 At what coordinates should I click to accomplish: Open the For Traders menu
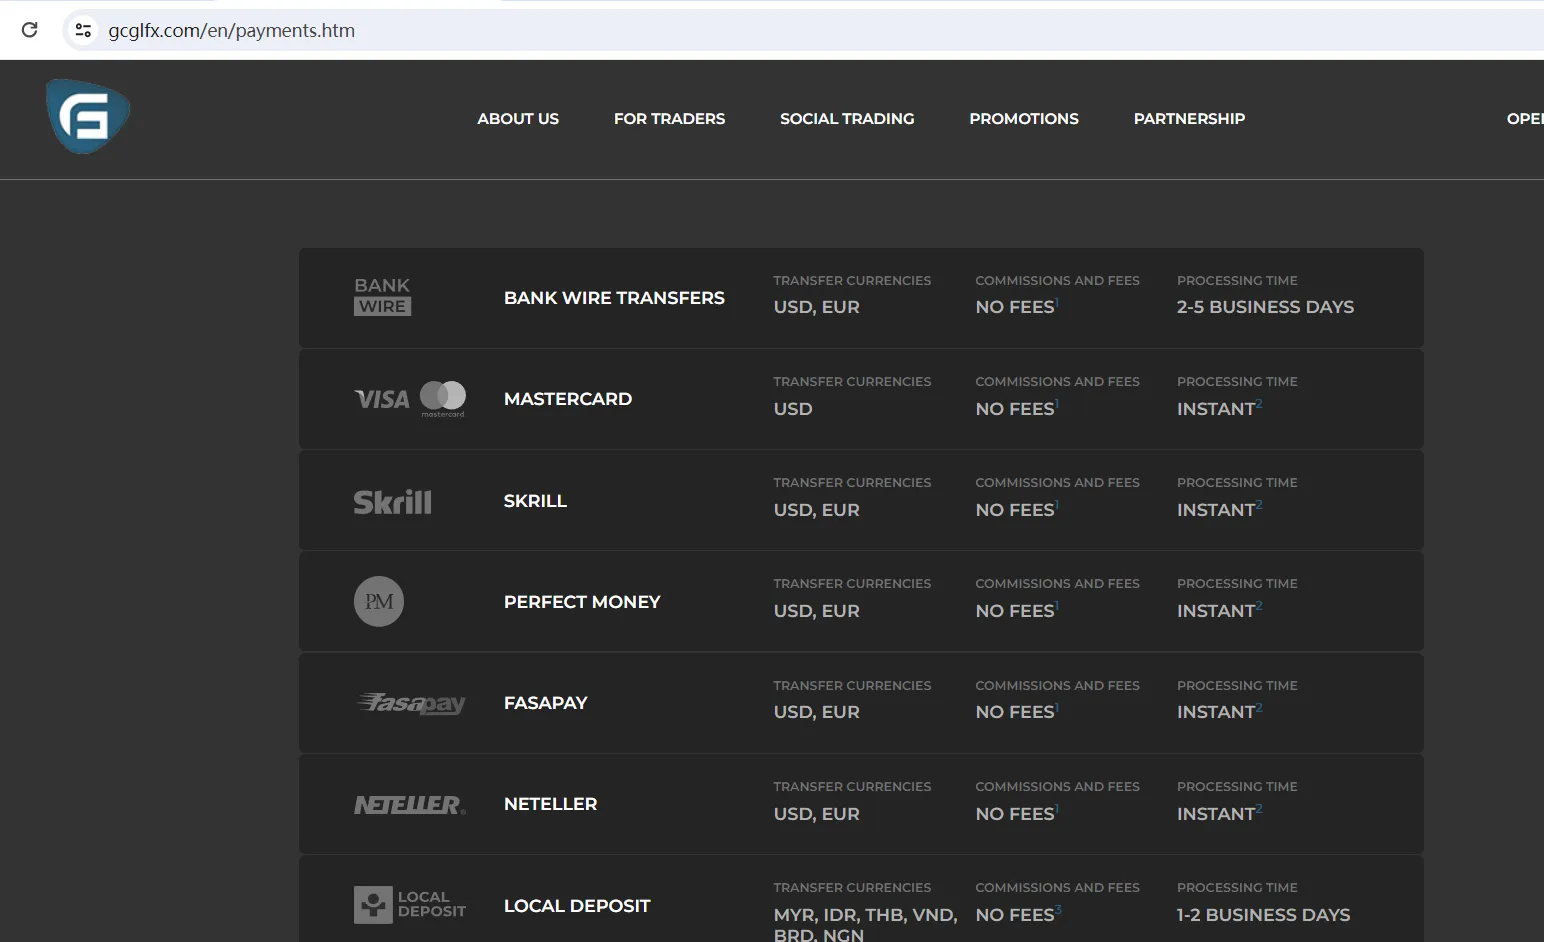[669, 118]
